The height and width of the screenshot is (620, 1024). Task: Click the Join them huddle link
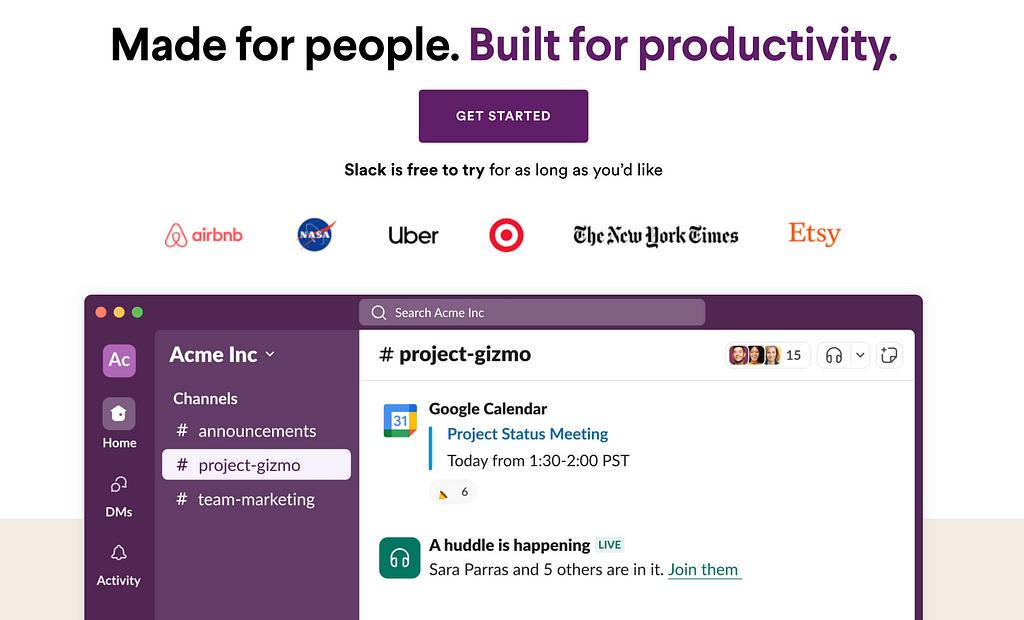(704, 570)
